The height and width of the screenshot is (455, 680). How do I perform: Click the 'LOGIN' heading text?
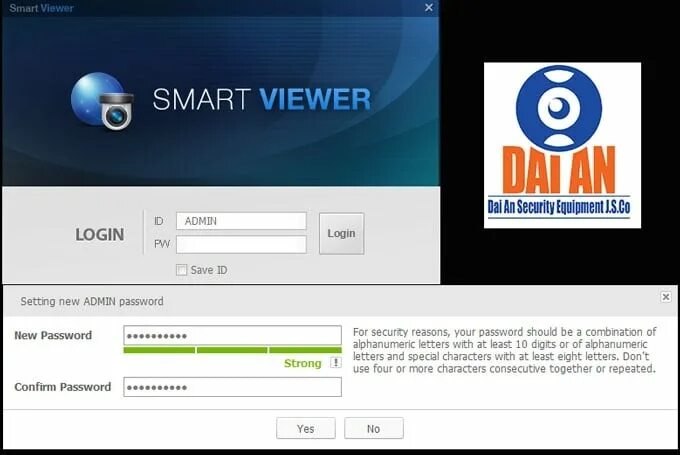[x=100, y=235]
